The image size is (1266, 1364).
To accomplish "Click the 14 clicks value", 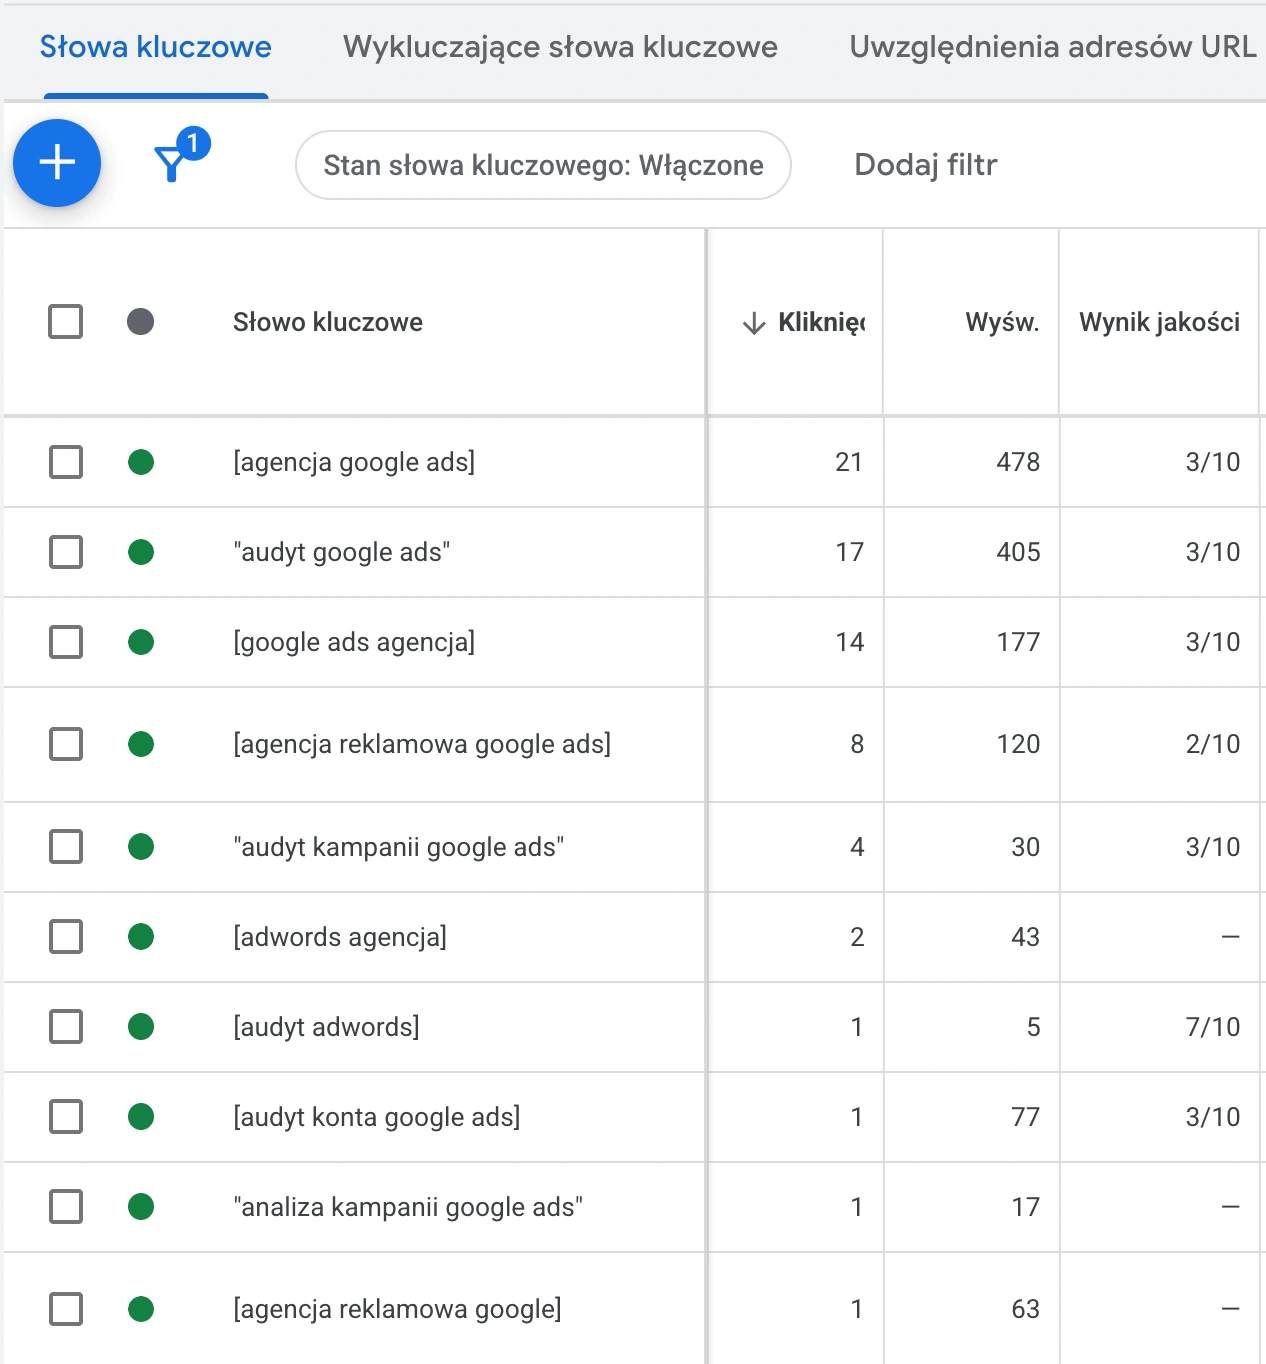I will [850, 642].
